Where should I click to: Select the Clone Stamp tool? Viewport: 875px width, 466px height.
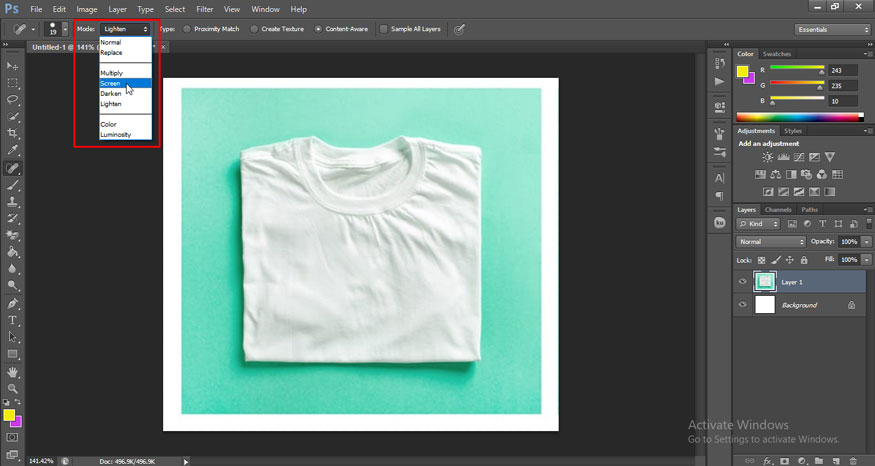tap(12, 201)
